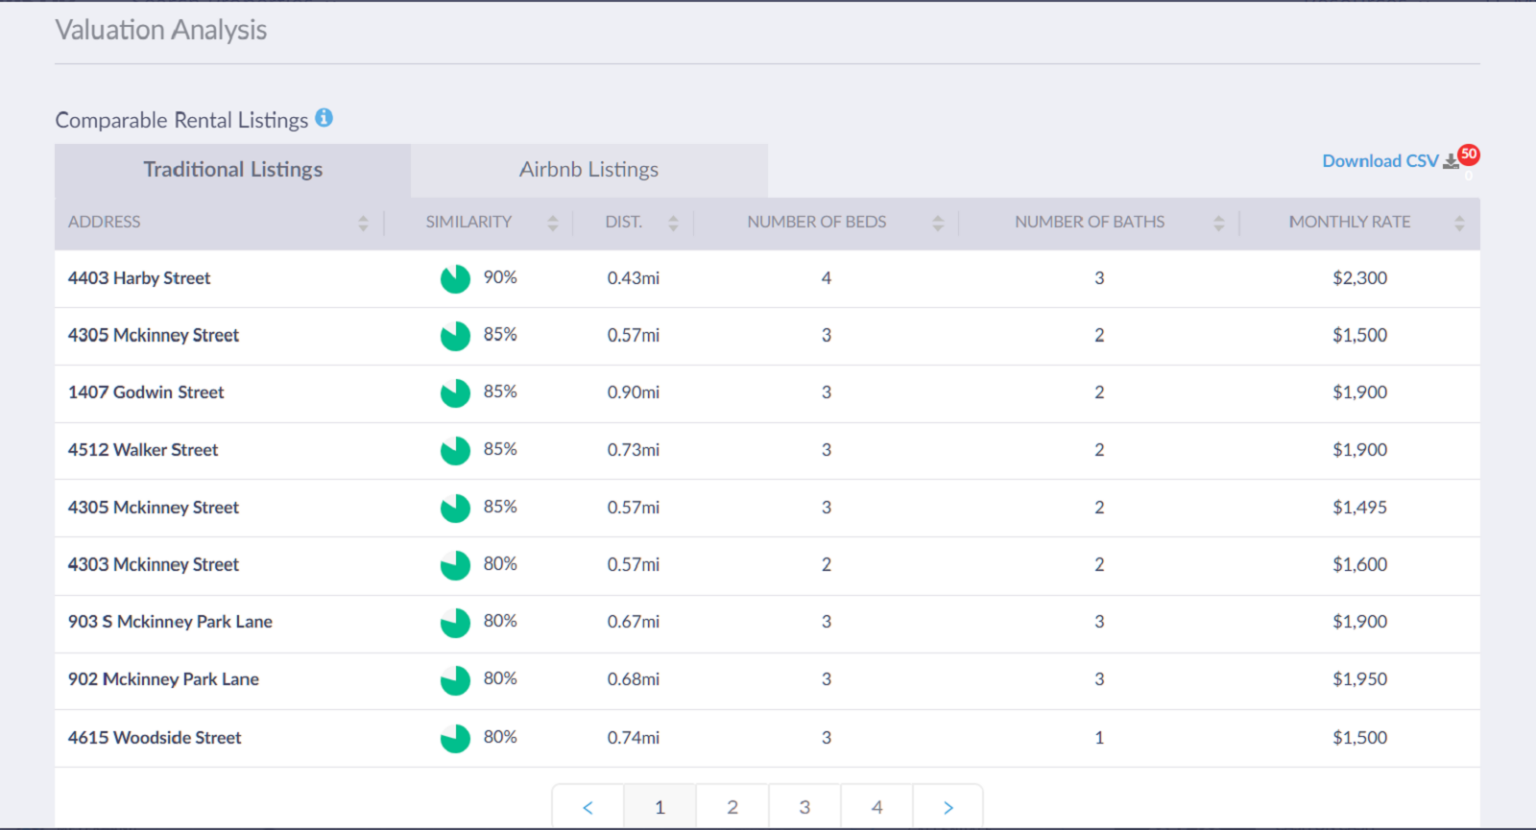Open page 2 of the results
The width and height of the screenshot is (1536, 830).
[732, 806]
